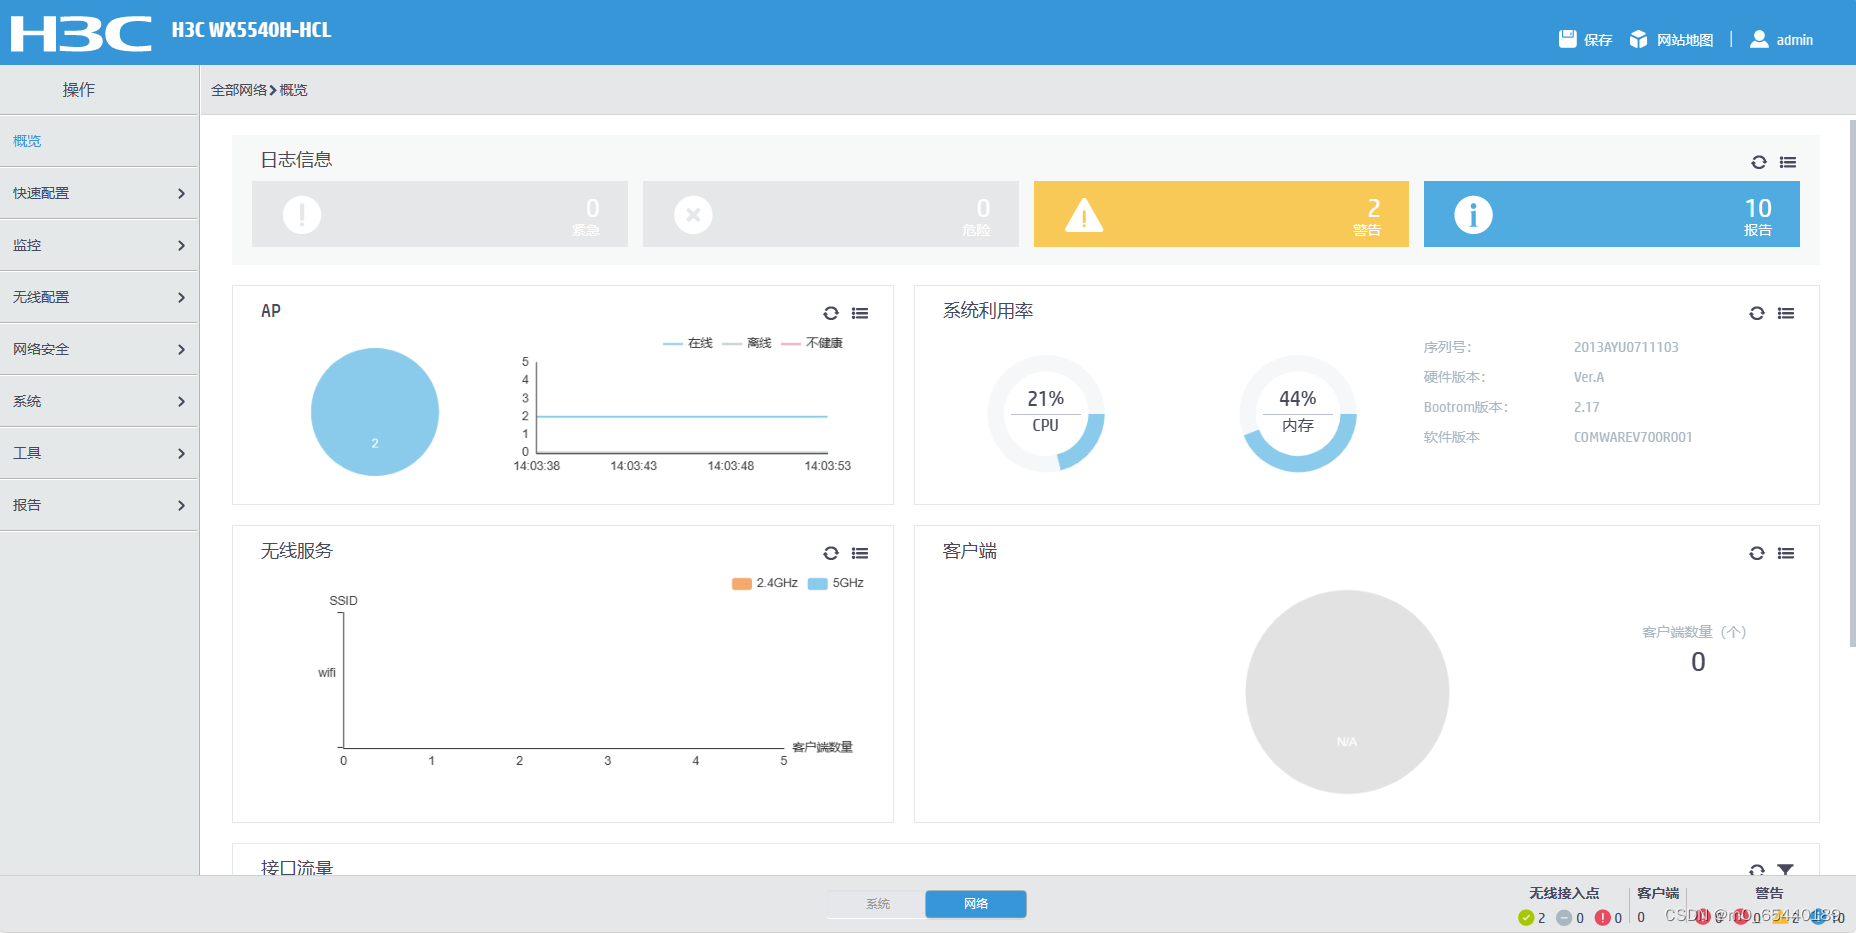The height and width of the screenshot is (933, 1856).
Task: Click the Save (保存) disk icon
Action: (x=1567, y=39)
